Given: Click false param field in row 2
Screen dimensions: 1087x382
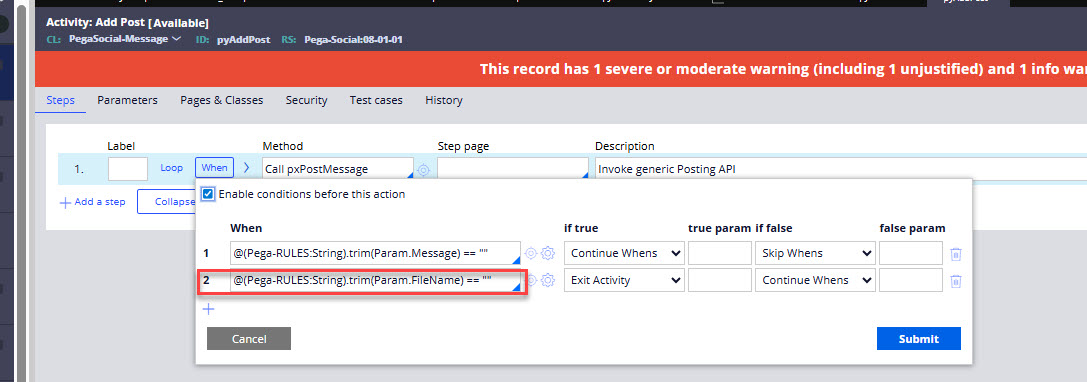Looking at the screenshot, I should [911, 280].
